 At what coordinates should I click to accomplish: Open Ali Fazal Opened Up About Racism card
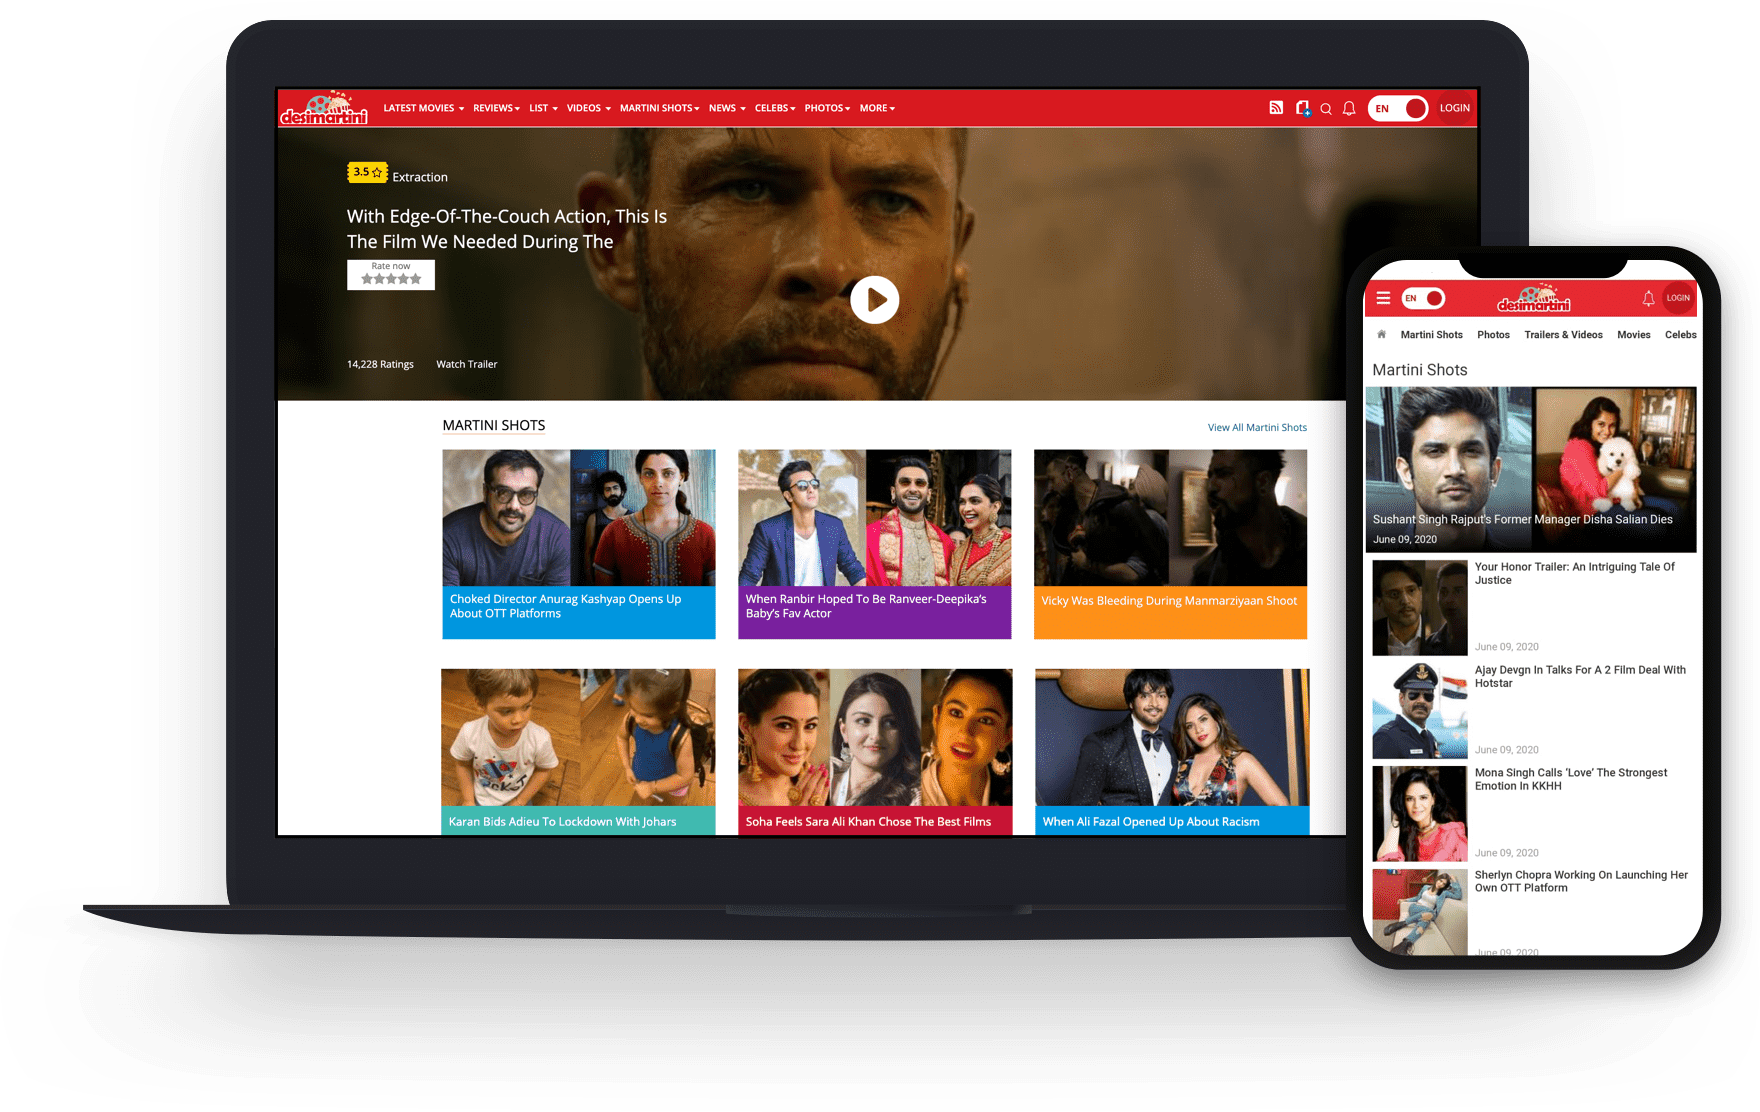point(1172,751)
